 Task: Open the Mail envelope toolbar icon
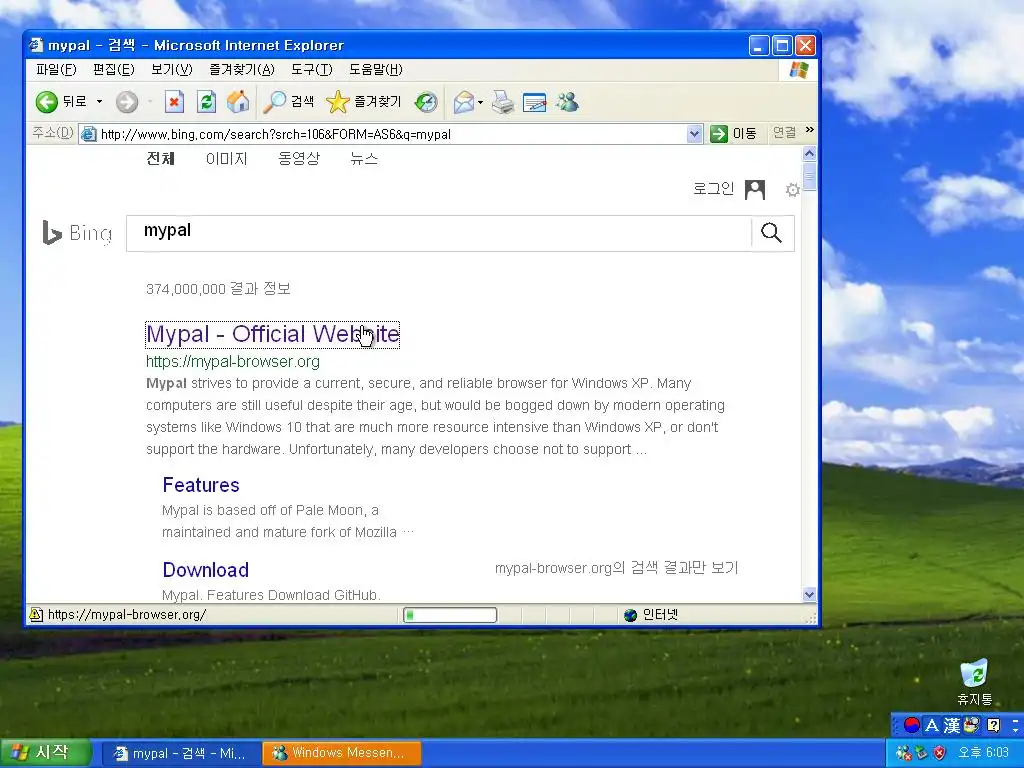pos(463,102)
